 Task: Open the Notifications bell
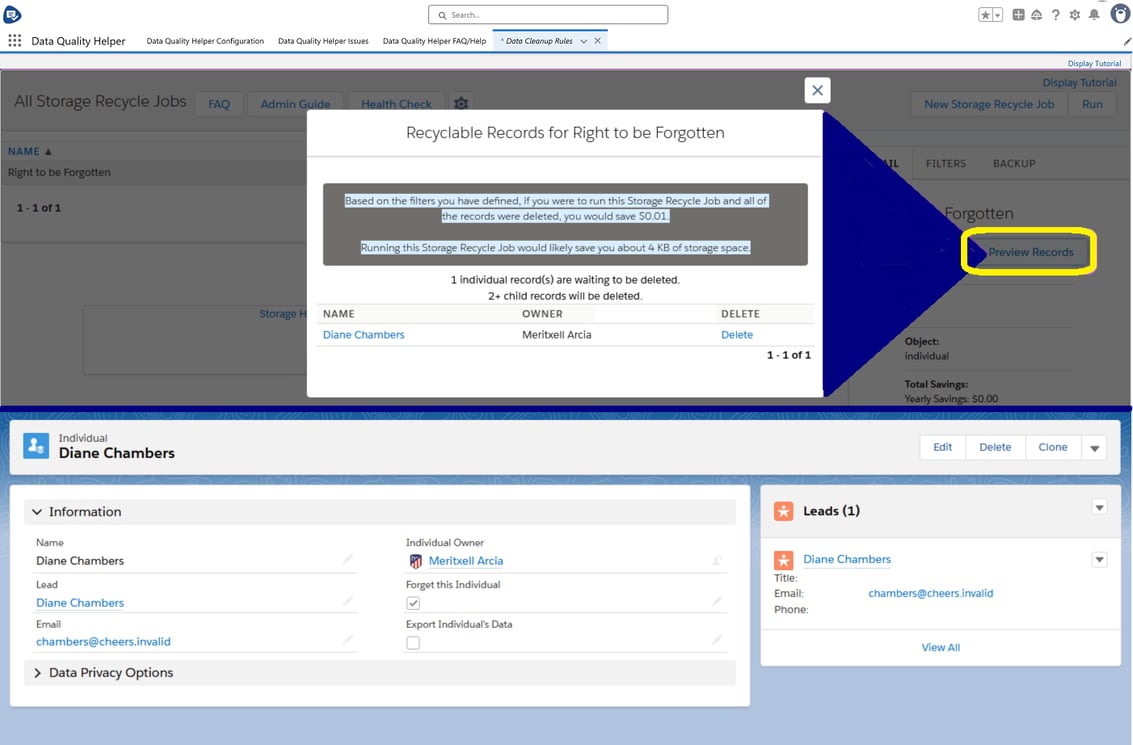[1094, 14]
